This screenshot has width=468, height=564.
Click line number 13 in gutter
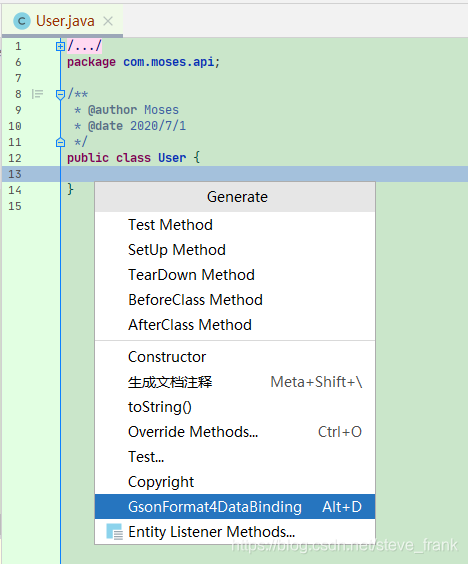coord(15,174)
